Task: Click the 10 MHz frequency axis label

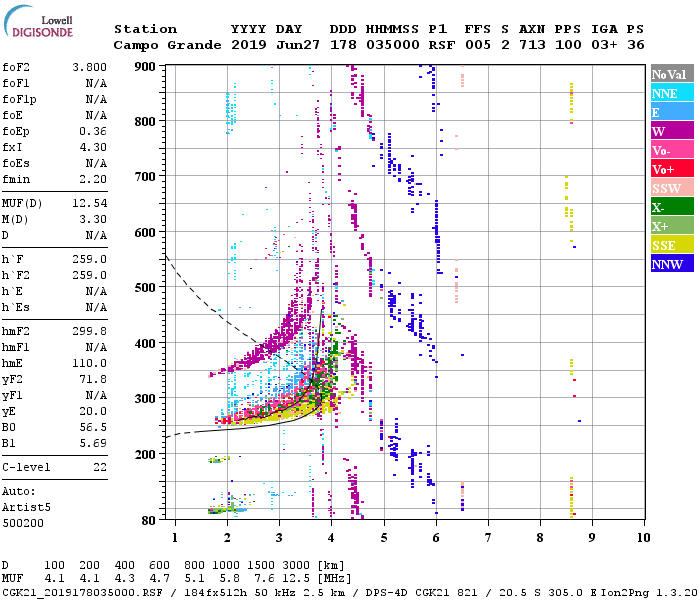Action: coord(643,538)
